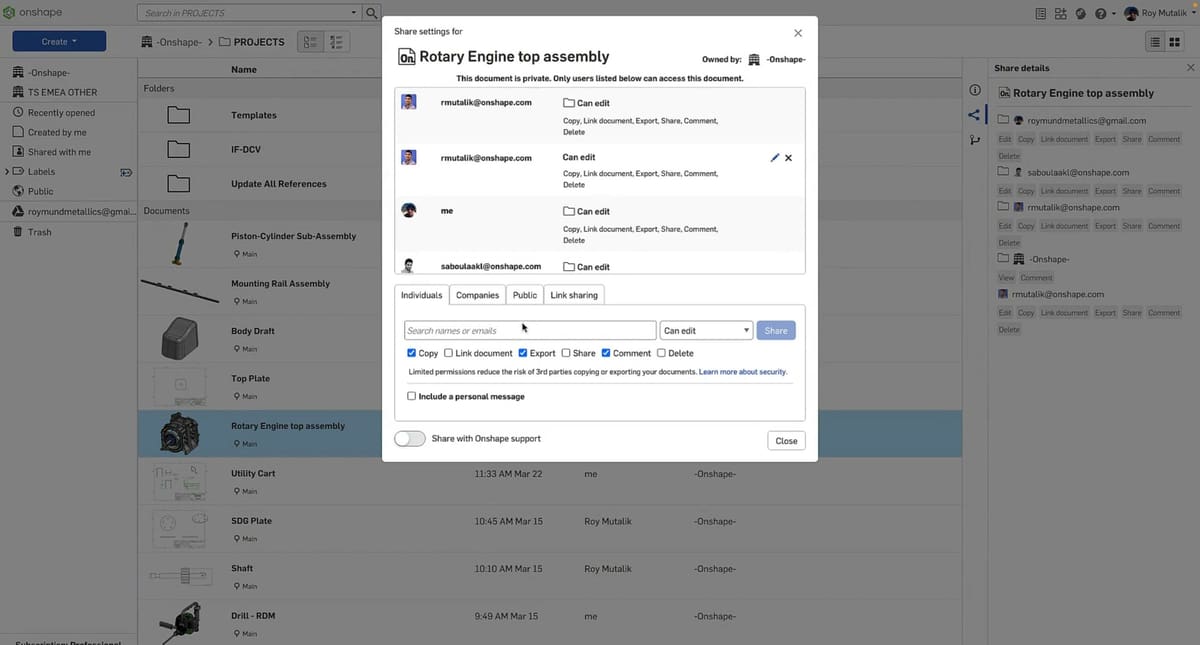Enable the Link document checkbox
The height and width of the screenshot is (645, 1200).
449,353
